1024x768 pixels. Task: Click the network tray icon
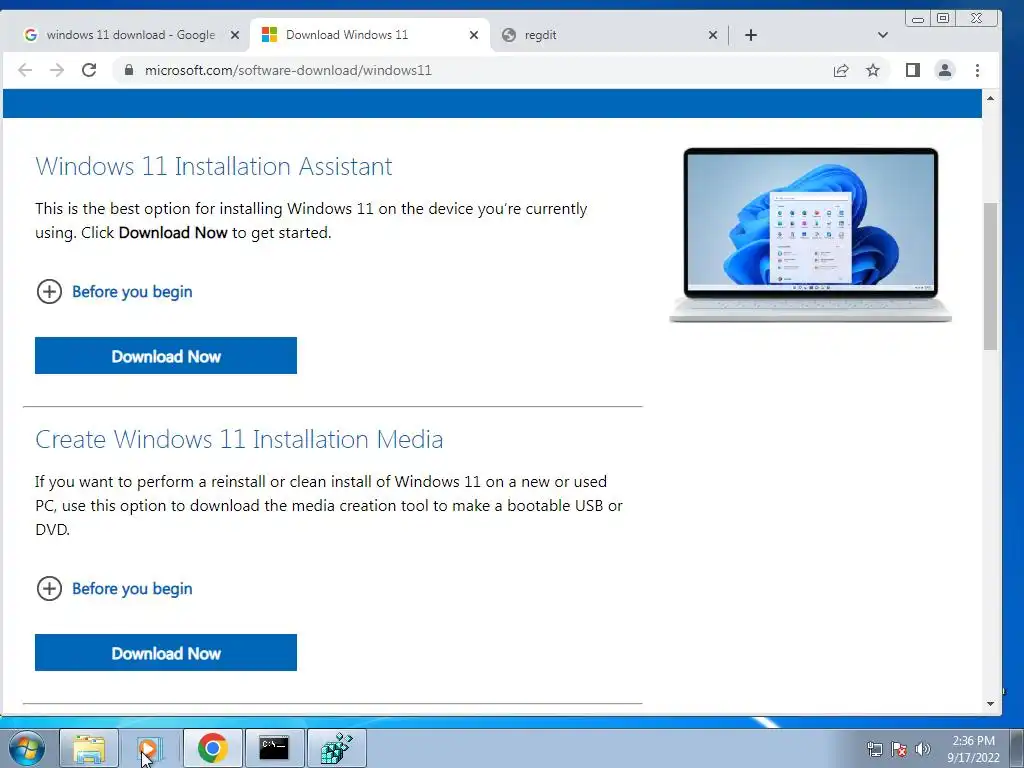click(874, 749)
